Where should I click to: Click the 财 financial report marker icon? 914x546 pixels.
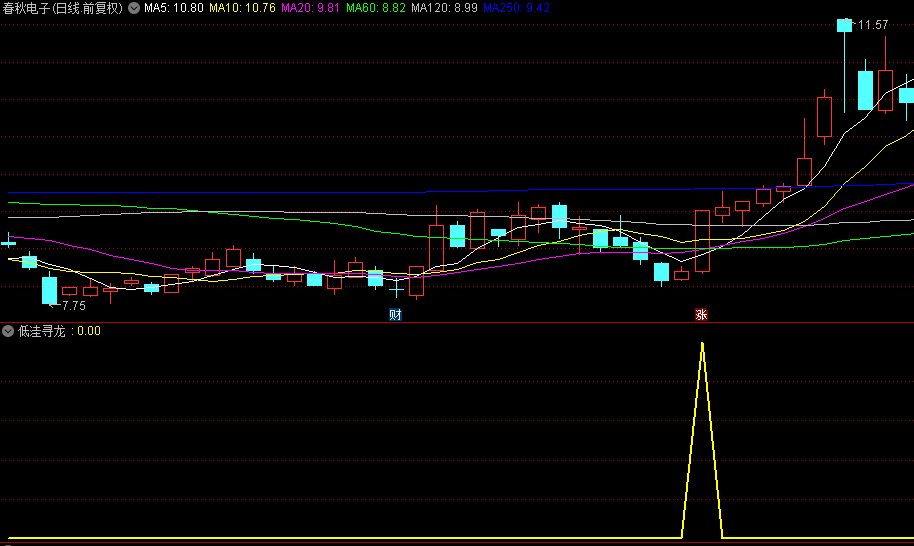click(395, 315)
